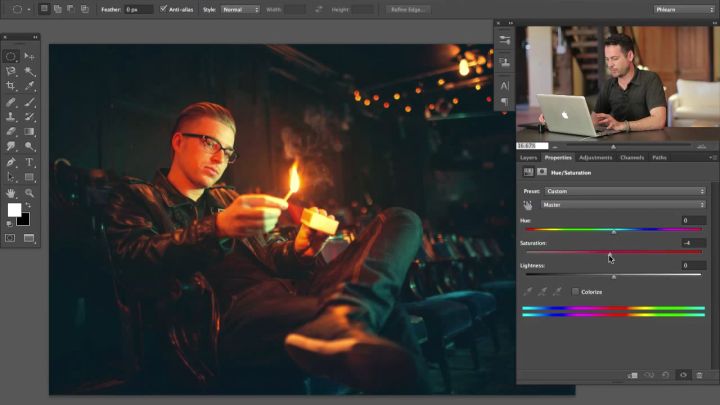Reset default foreground and background colors
The width and height of the screenshot is (720, 405).
coord(9,224)
